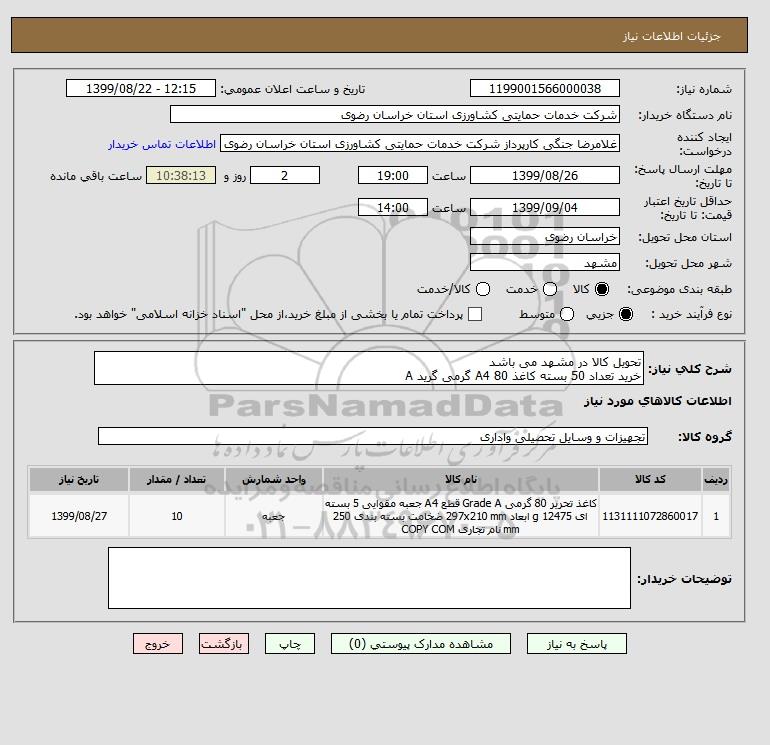The width and height of the screenshot is (770, 745).
Task: Toggle the اسناد خزانه اسلامی payment checkbox
Action: coord(475,314)
